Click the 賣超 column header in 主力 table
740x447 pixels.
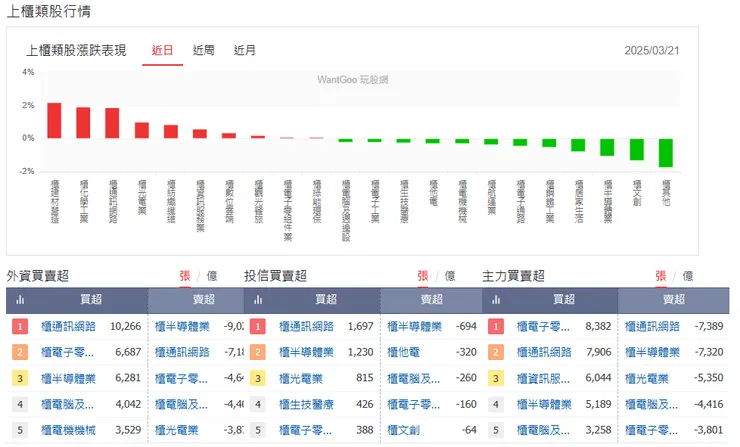pyautogui.click(x=674, y=299)
